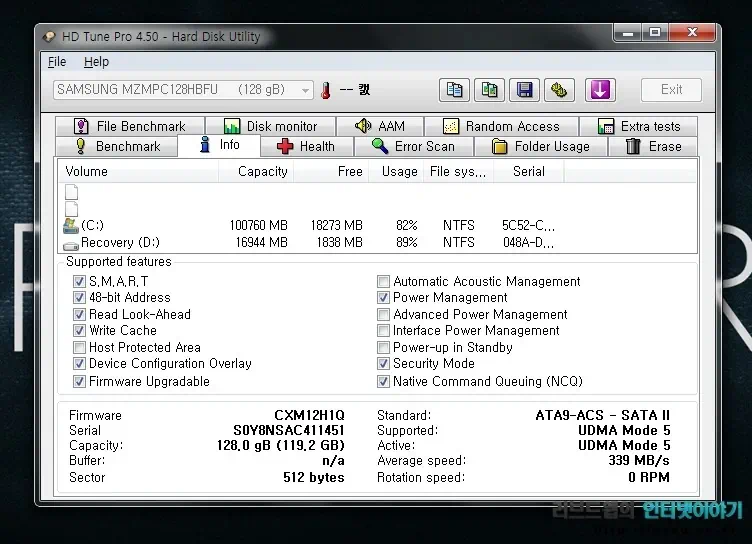Image resolution: width=752 pixels, height=544 pixels.
Task: Open the options wrench icon in toolbar
Action: pyautogui.click(x=559, y=90)
